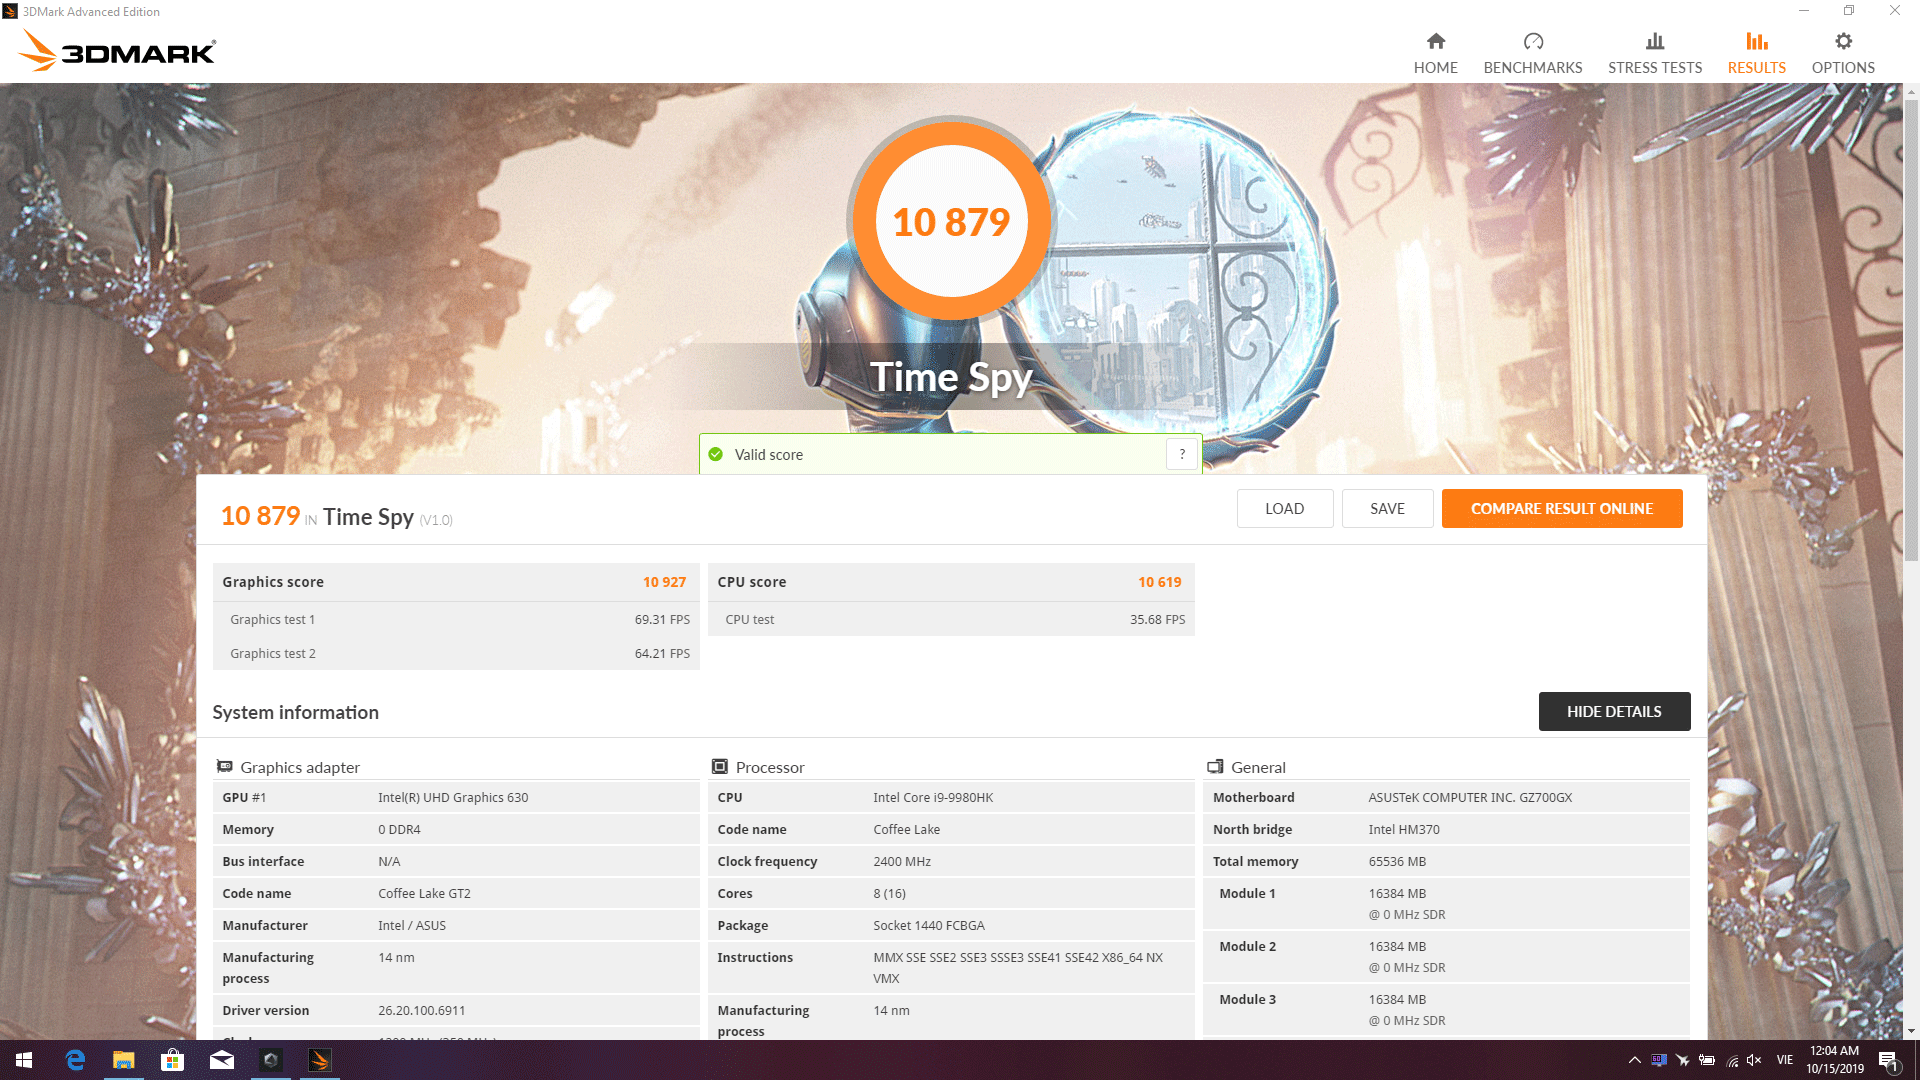Image resolution: width=1920 pixels, height=1080 pixels.
Task: Click the Socket 1440 FCBGA package value
Action: coord(928,925)
